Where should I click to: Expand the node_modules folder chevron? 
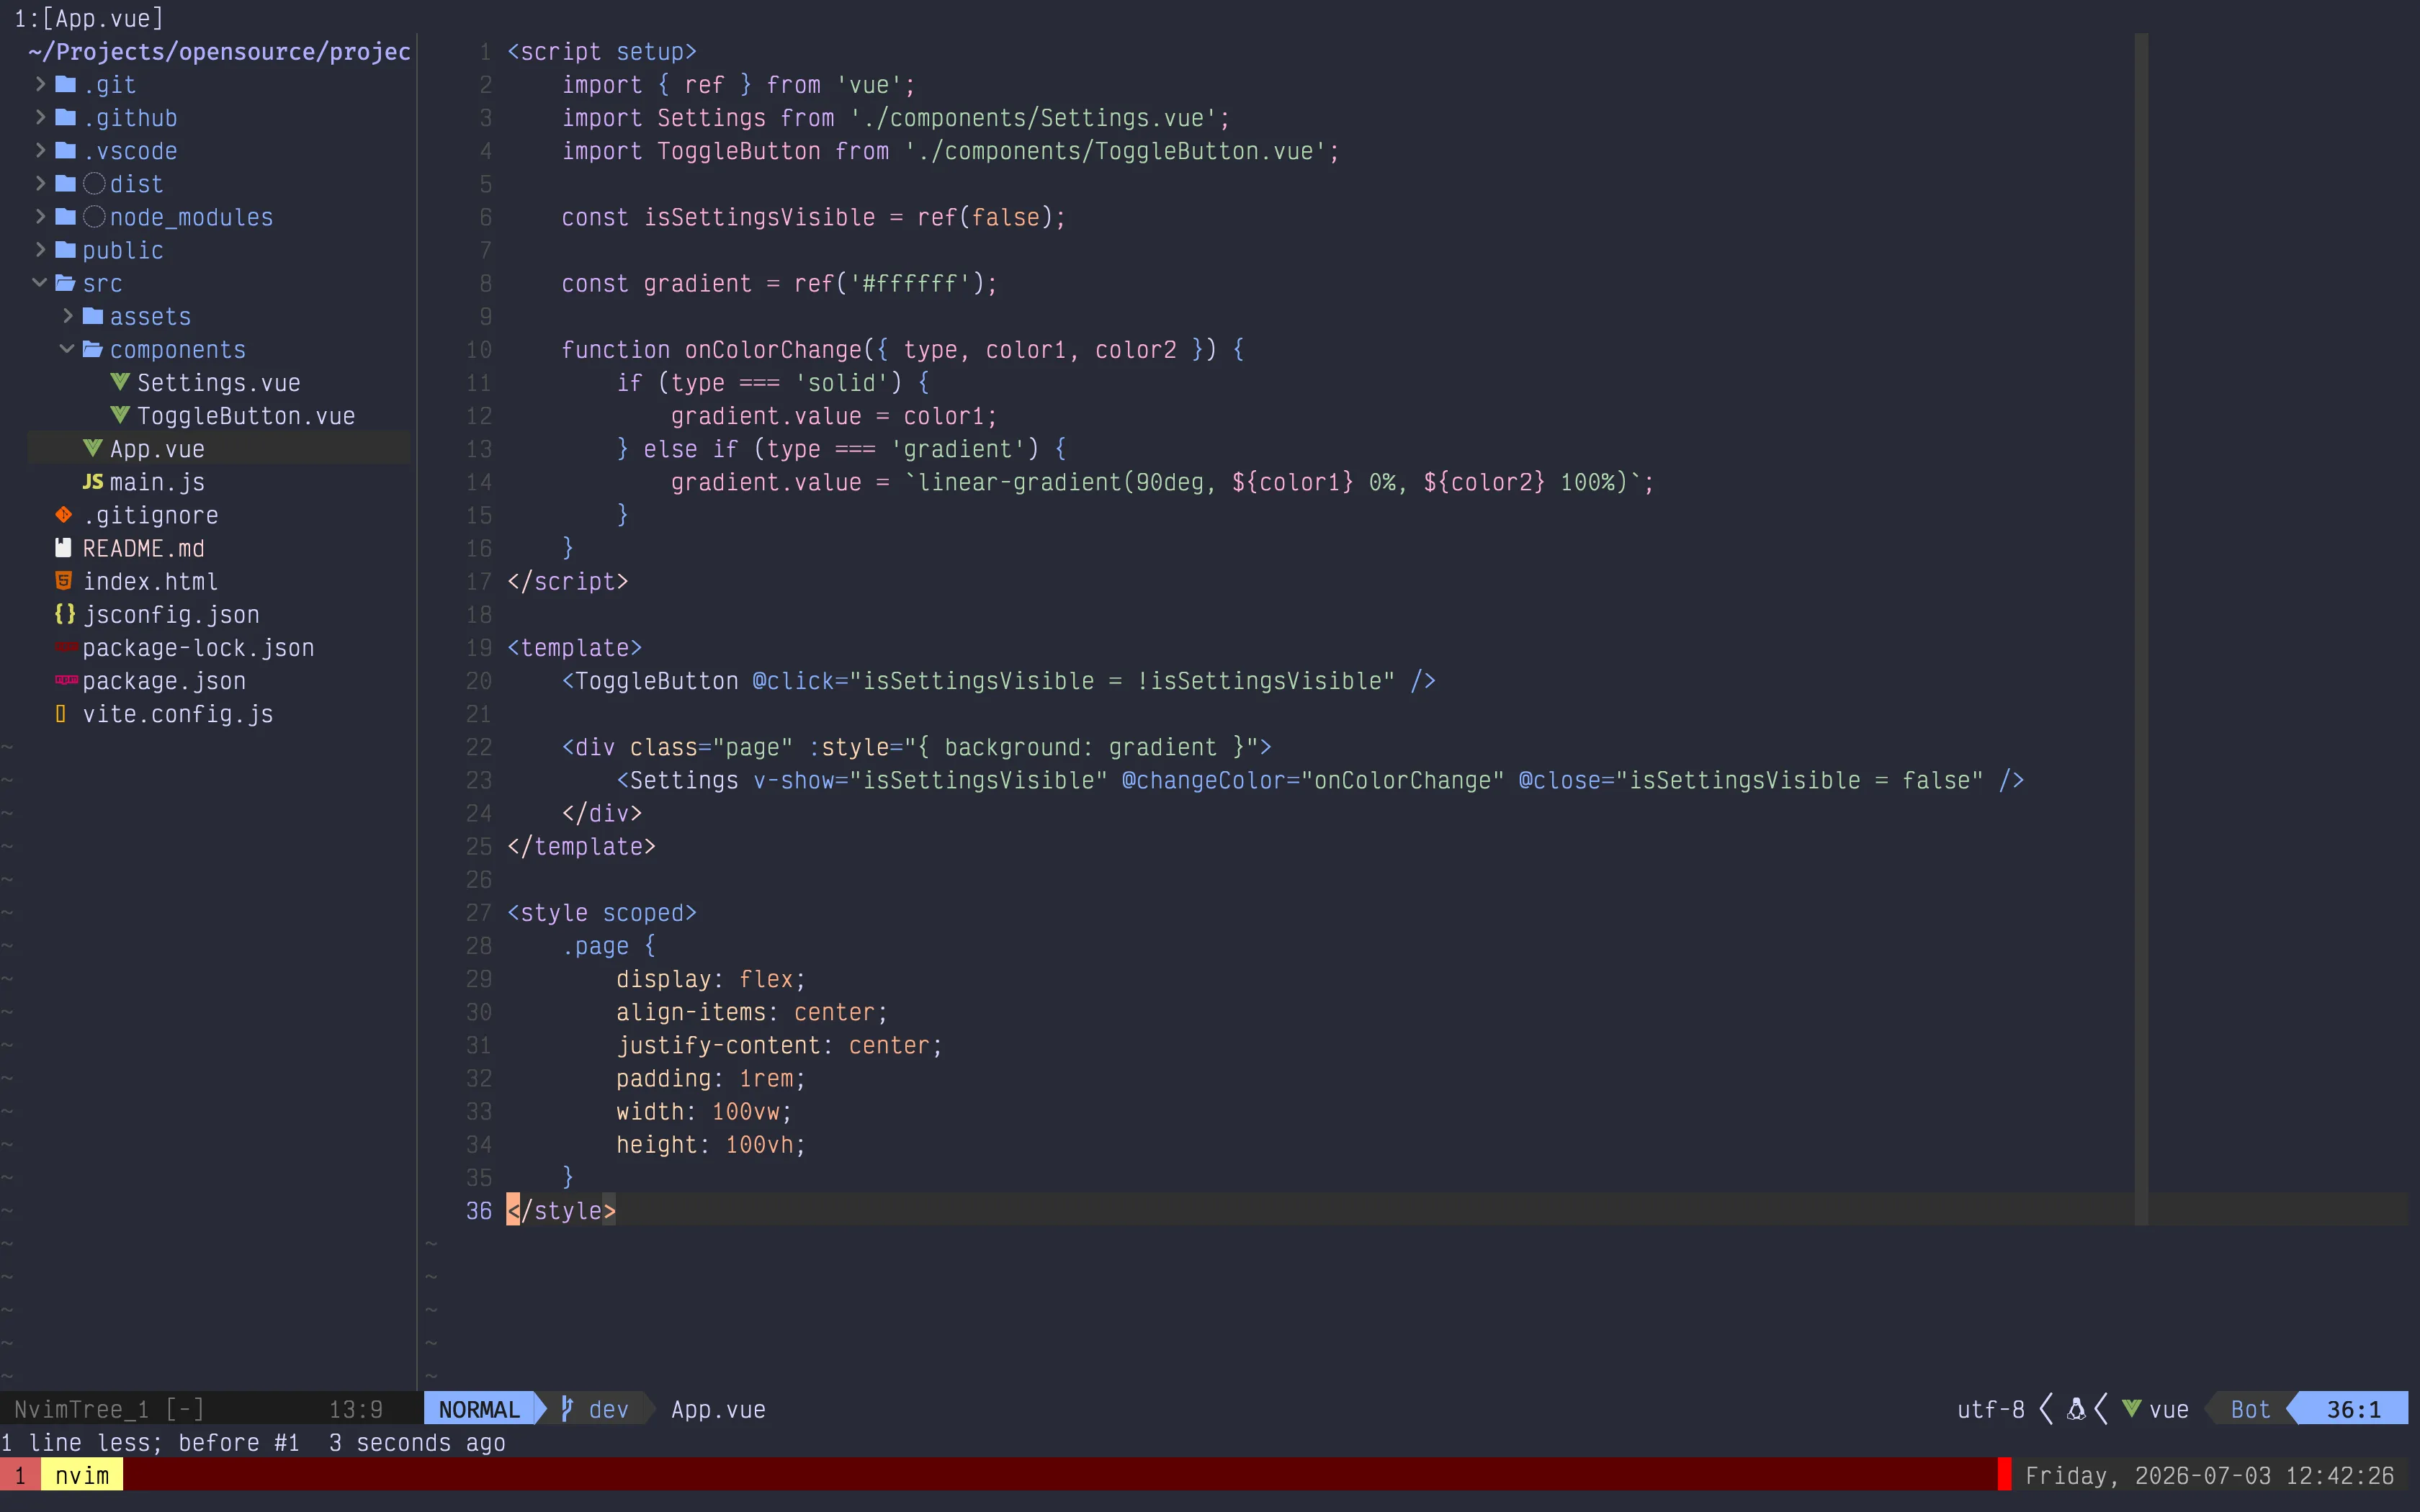(40, 216)
